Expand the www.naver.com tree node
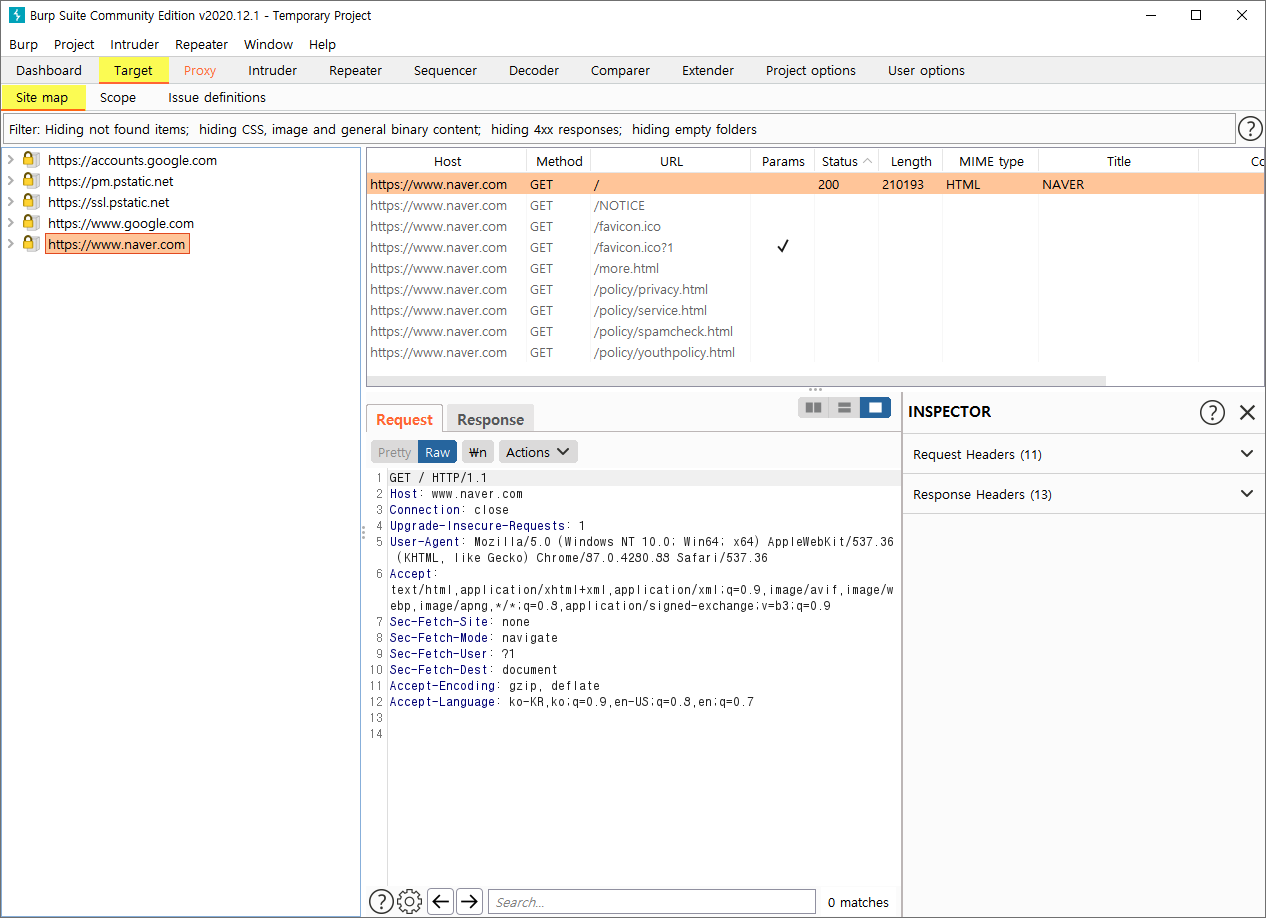Viewport: 1266px width, 918px height. pos(11,244)
